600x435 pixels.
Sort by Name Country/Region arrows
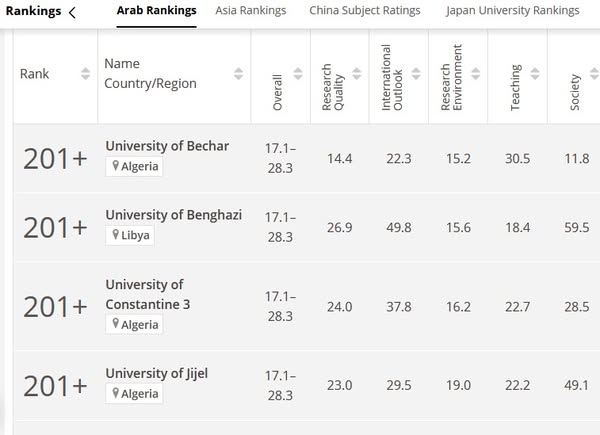pos(238,73)
